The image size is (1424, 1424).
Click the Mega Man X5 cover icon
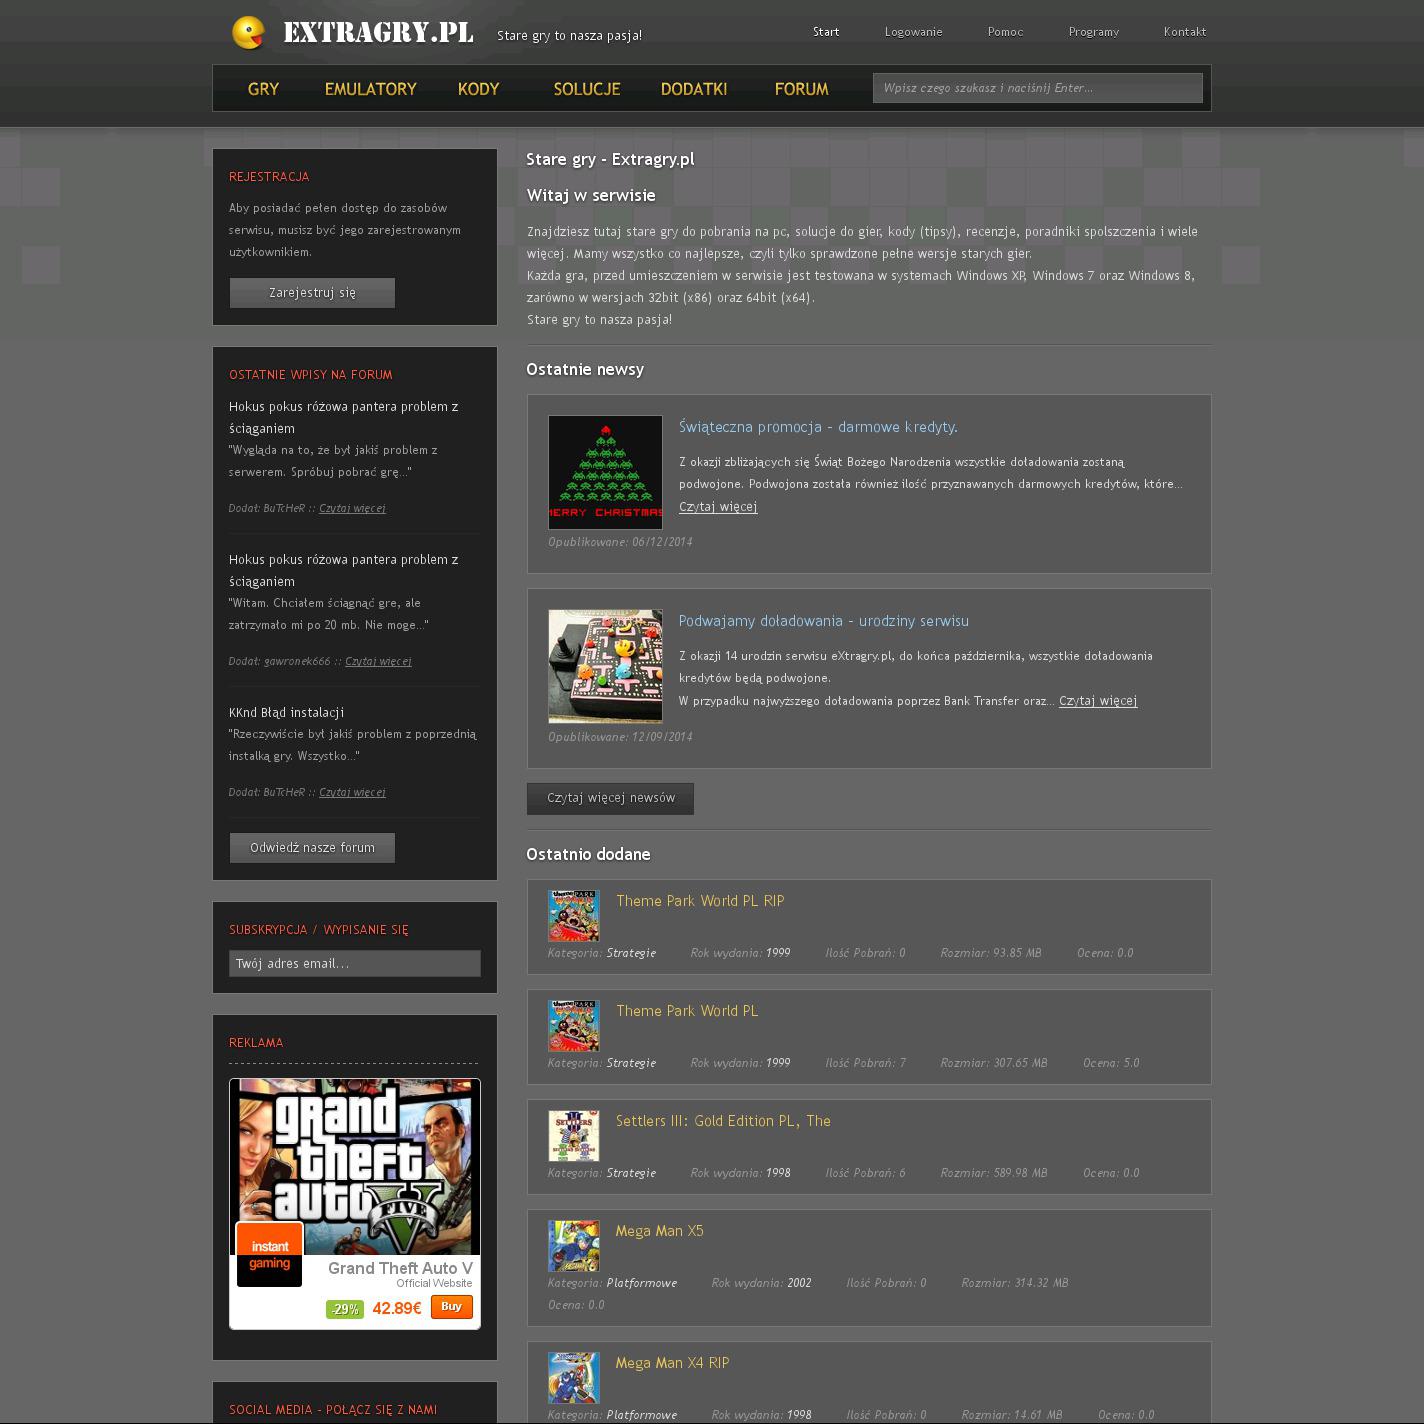coord(574,1246)
